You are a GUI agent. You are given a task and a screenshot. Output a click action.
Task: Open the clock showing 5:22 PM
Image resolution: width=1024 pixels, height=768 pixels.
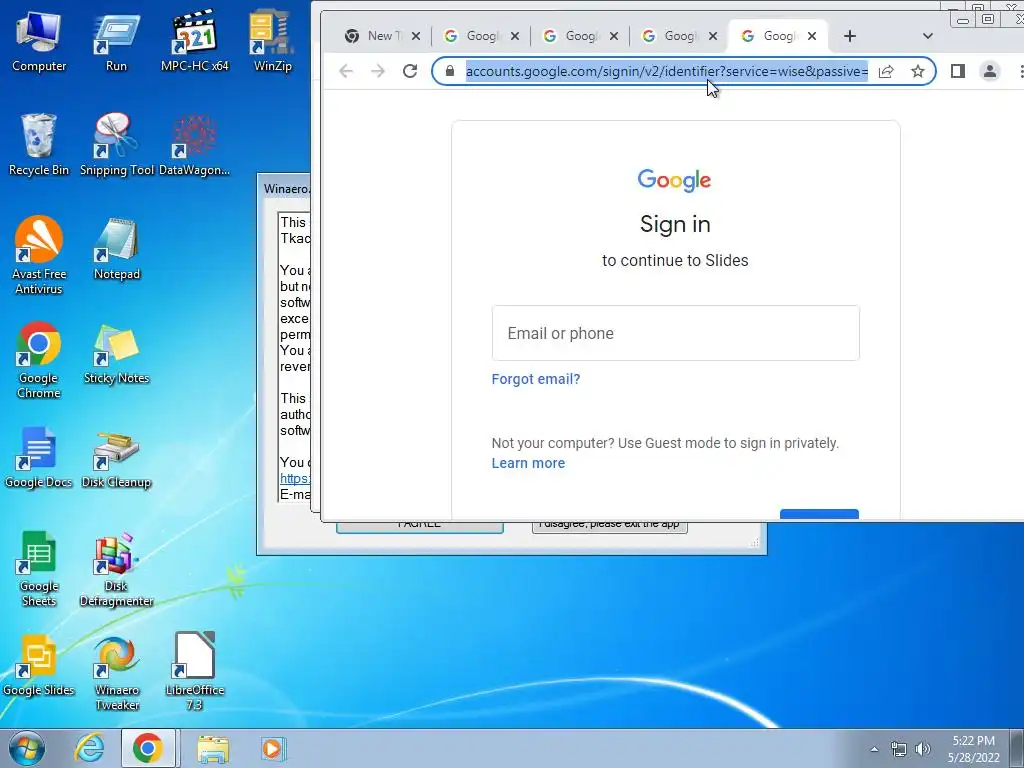pyautogui.click(x=974, y=749)
